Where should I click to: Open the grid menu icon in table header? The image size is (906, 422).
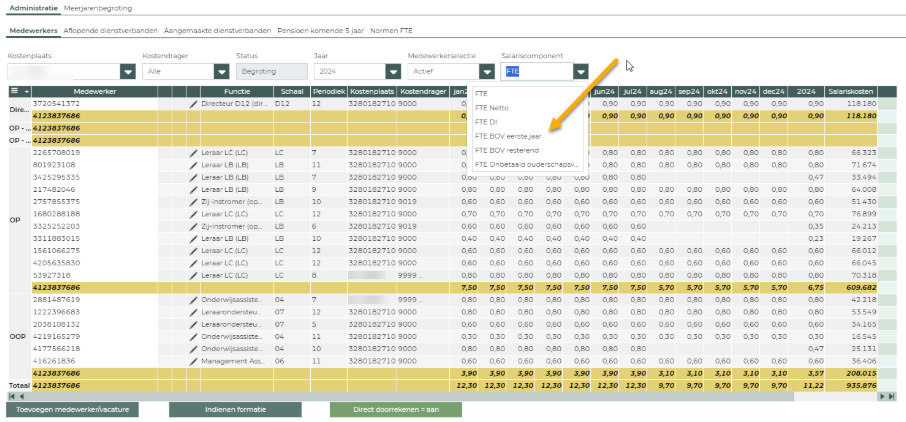coord(14,91)
